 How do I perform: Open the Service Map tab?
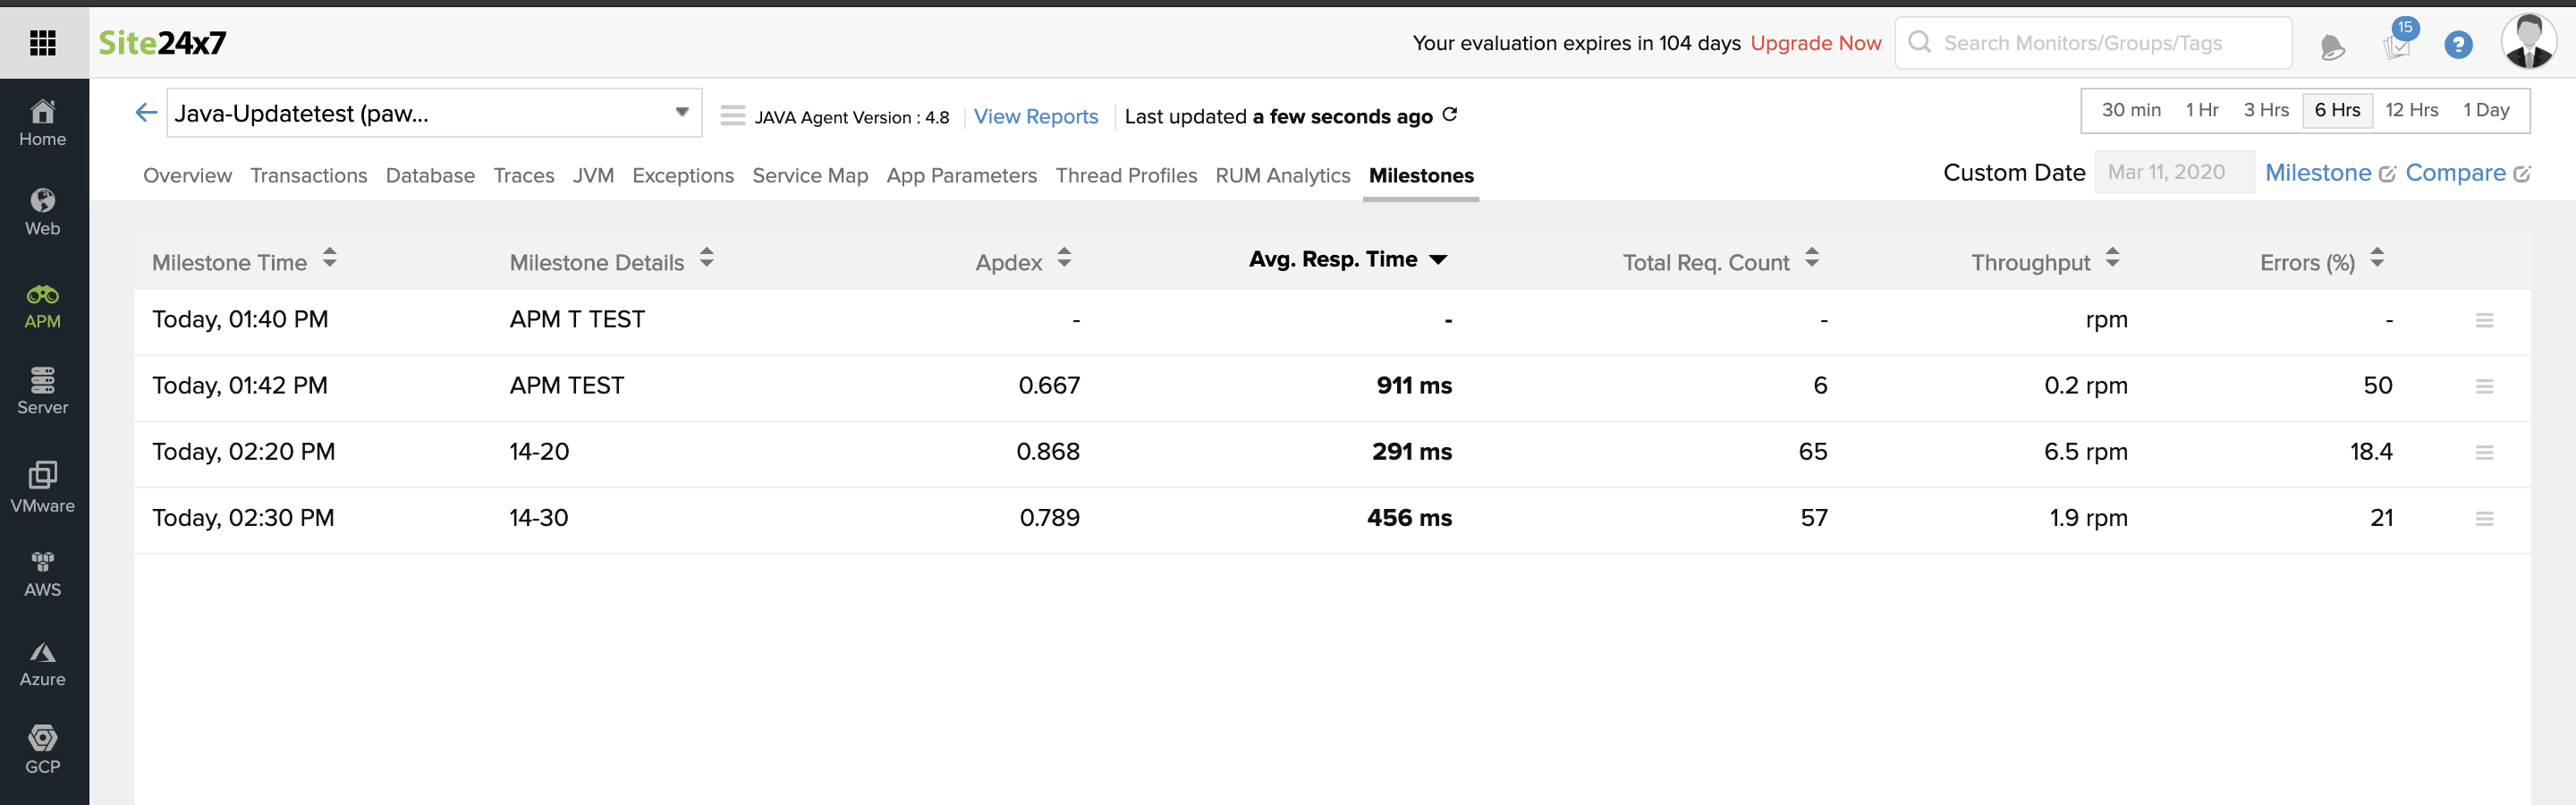(x=809, y=176)
